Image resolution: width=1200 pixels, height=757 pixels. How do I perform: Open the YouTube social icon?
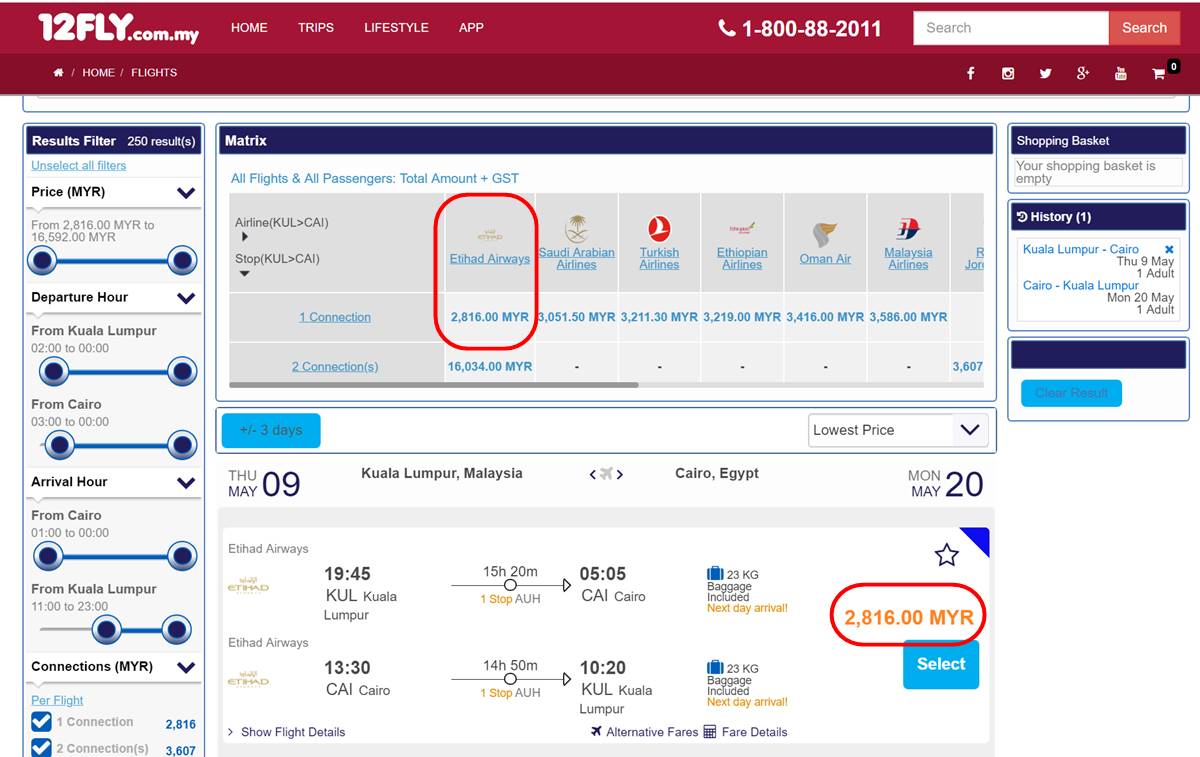point(1120,73)
